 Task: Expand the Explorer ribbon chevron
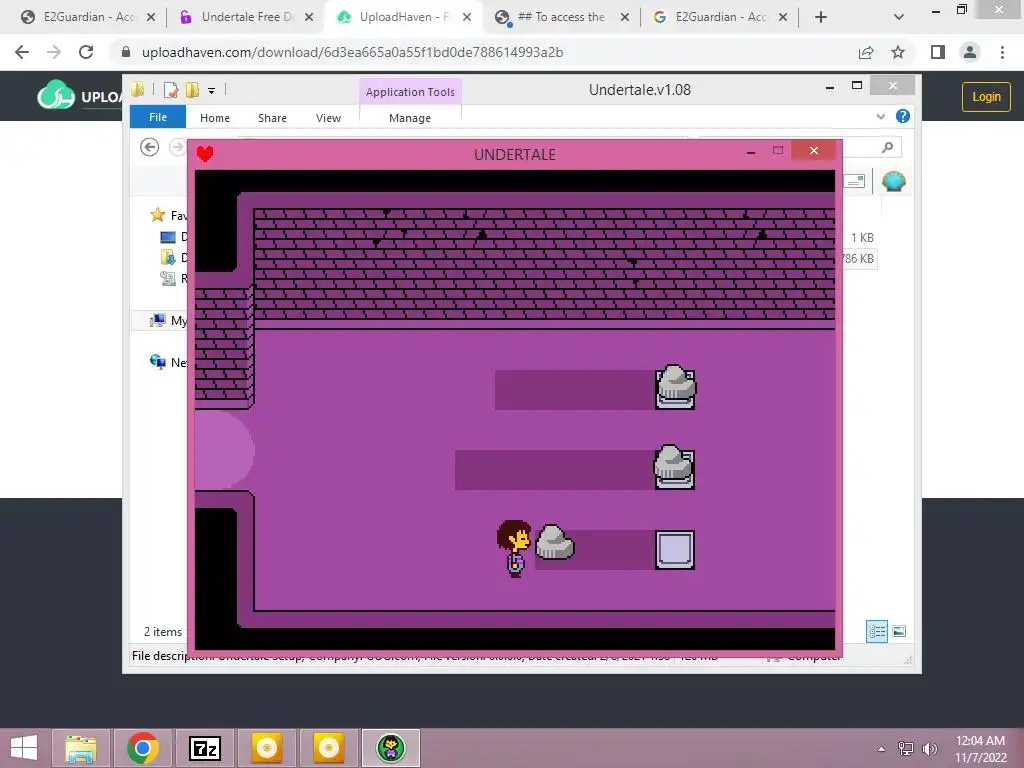click(x=880, y=116)
